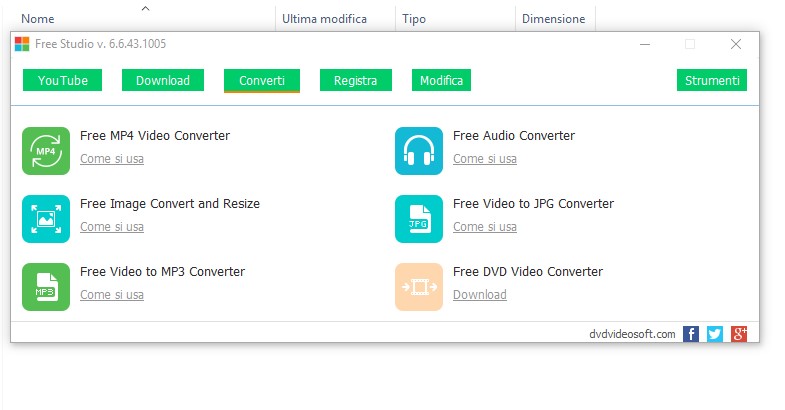Screen dimensions: 785x410
Task: Open the Google Plus icon
Action: coord(739,334)
